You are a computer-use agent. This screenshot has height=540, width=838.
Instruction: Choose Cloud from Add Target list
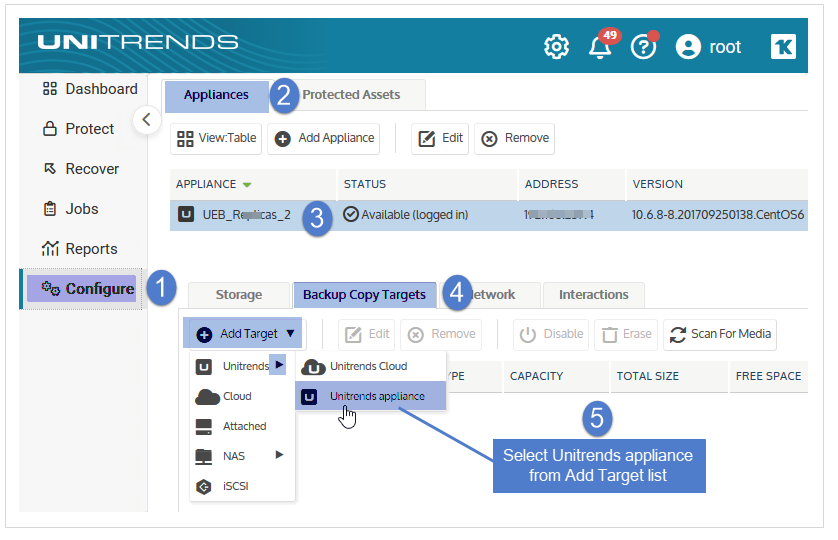[242, 397]
